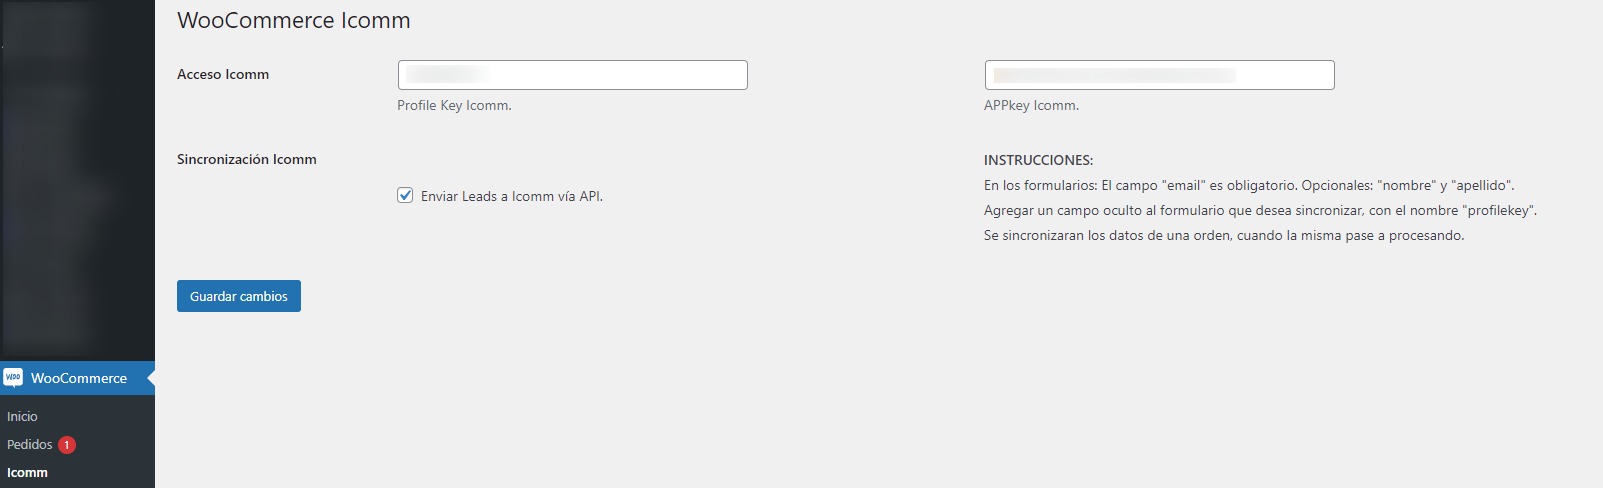Toggle the Enviar Leads a Icomm checkbox

[405, 196]
